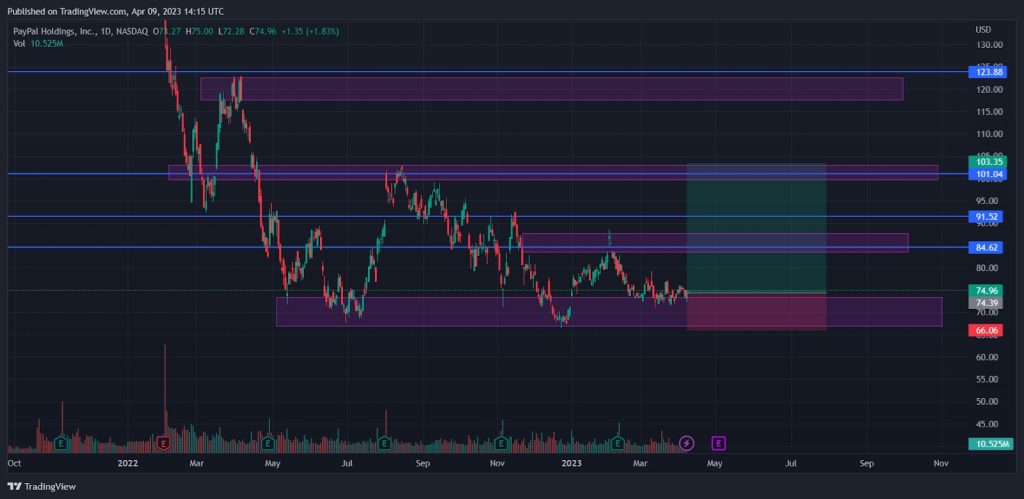
Task: Click the 2022 label on the time axis
Action: (x=128, y=464)
